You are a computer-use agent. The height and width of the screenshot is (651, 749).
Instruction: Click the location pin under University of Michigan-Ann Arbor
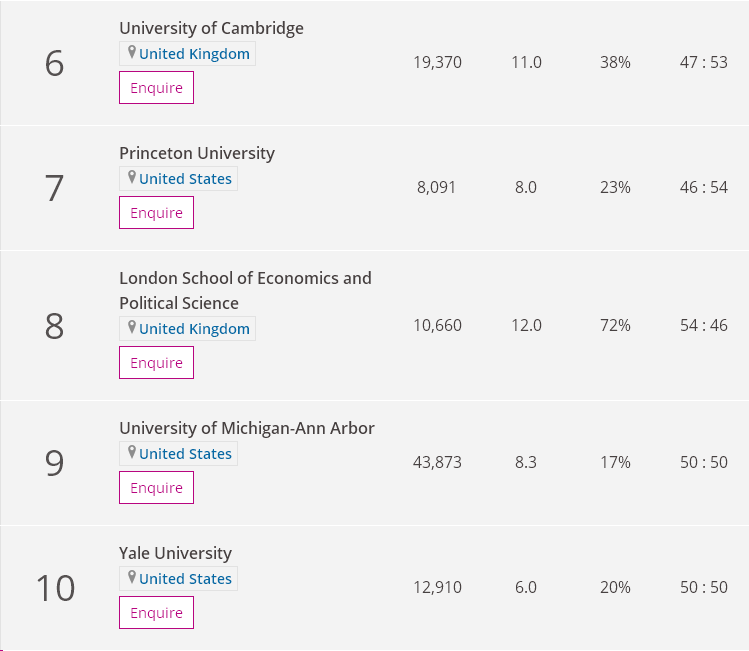coord(131,453)
